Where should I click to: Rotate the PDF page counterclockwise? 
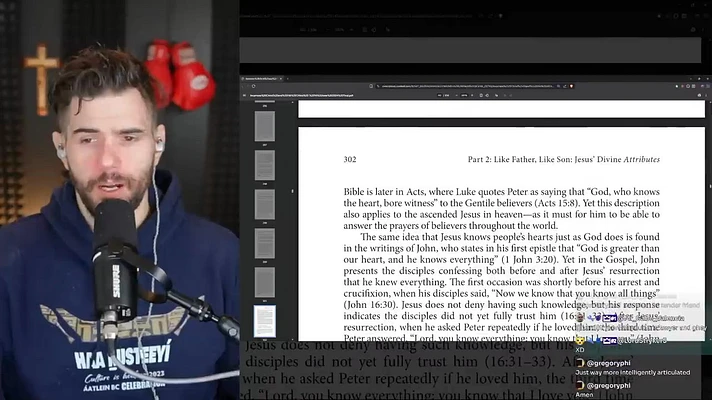(487, 95)
